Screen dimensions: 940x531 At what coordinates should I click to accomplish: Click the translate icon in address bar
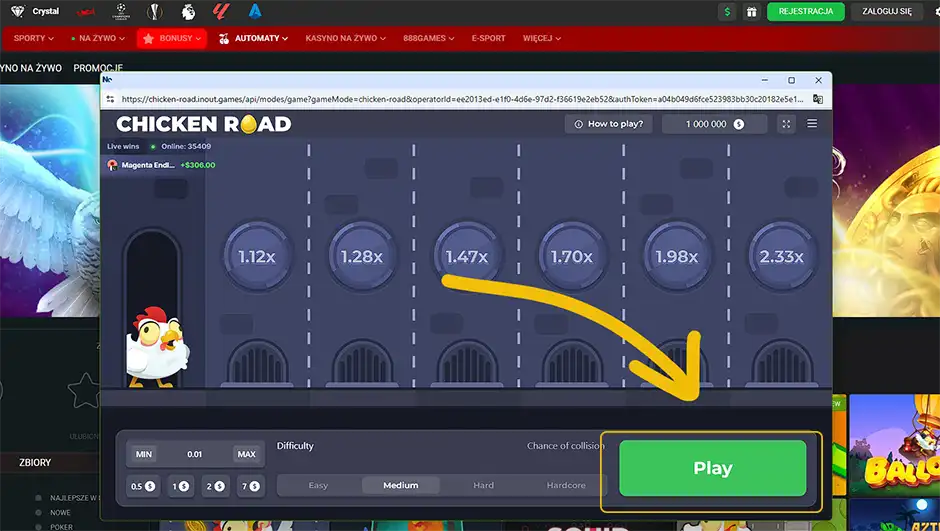[818, 99]
